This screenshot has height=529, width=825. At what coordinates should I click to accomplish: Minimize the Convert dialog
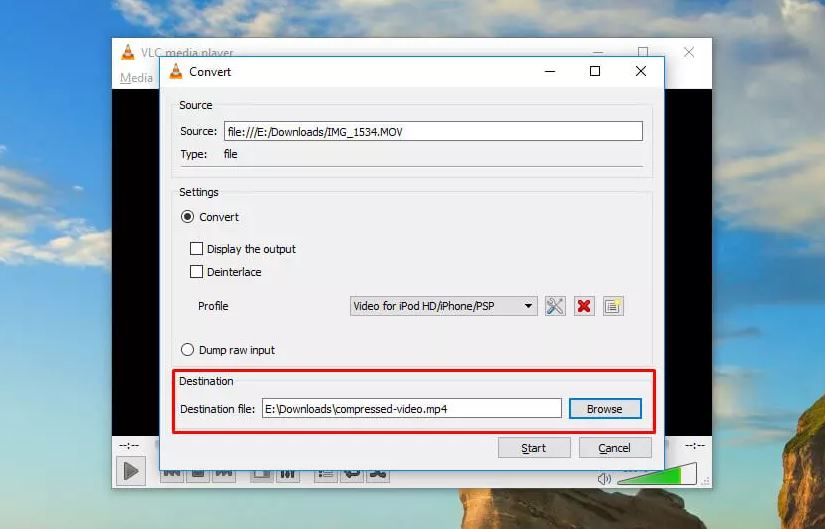(550, 71)
